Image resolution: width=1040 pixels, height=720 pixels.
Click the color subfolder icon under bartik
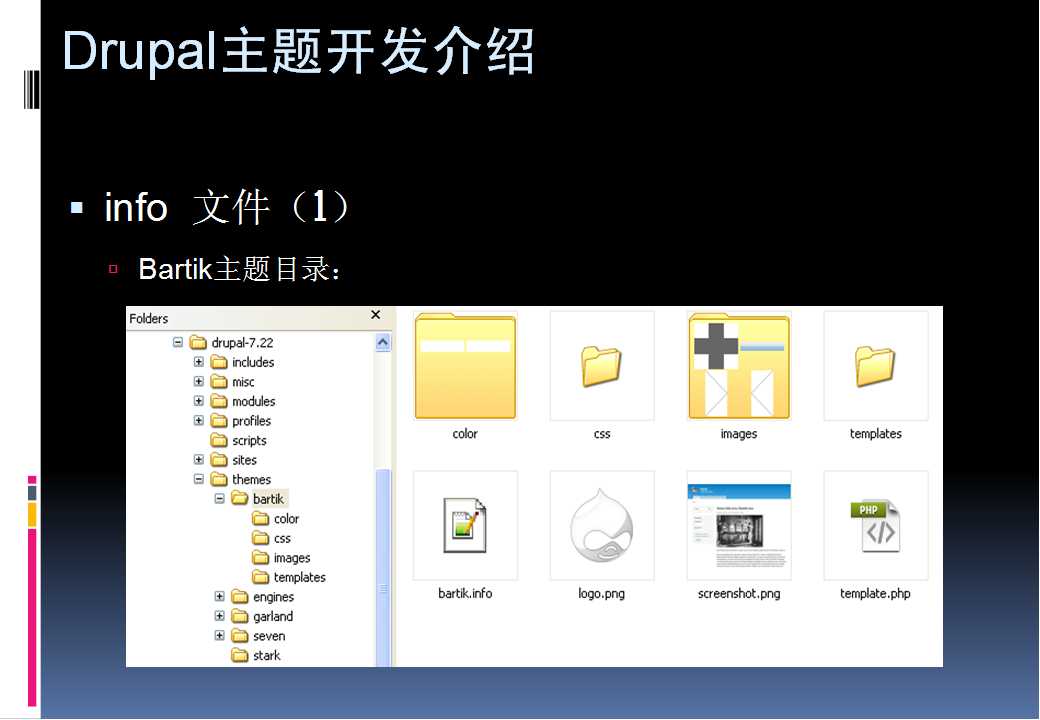[261, 518]
